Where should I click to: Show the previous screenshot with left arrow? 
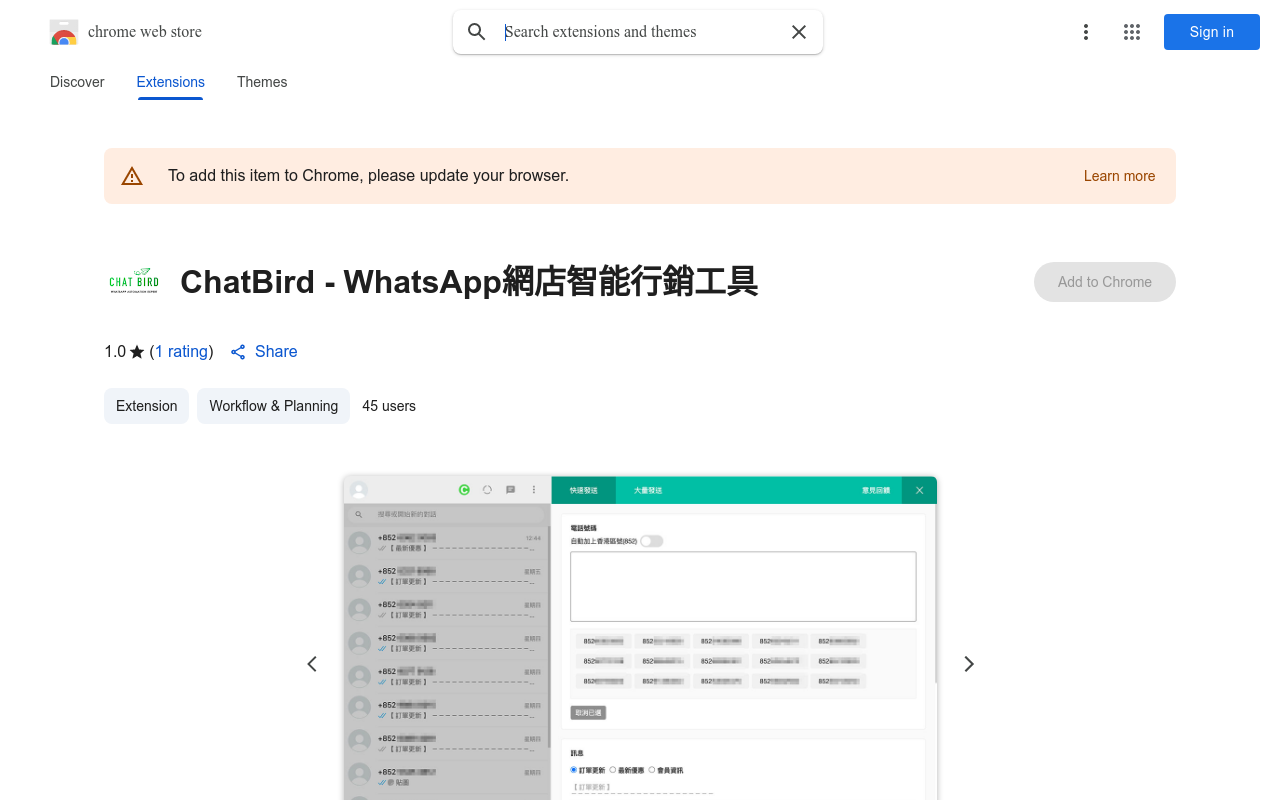tap(312, 664)
